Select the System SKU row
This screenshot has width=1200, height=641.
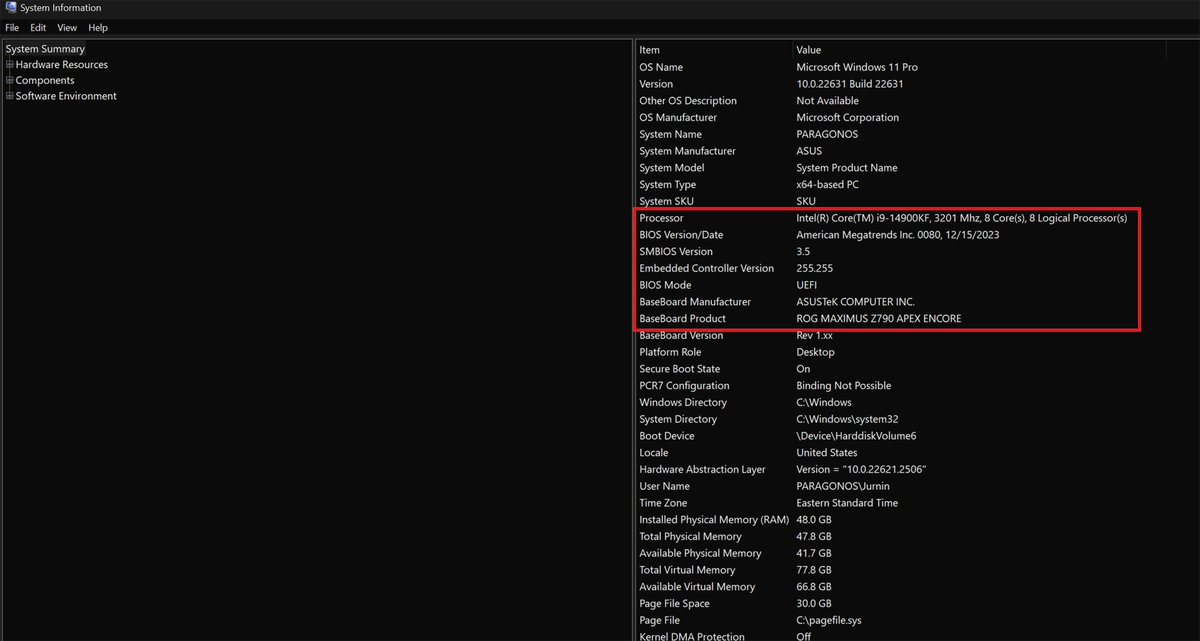tap(665, 202)
